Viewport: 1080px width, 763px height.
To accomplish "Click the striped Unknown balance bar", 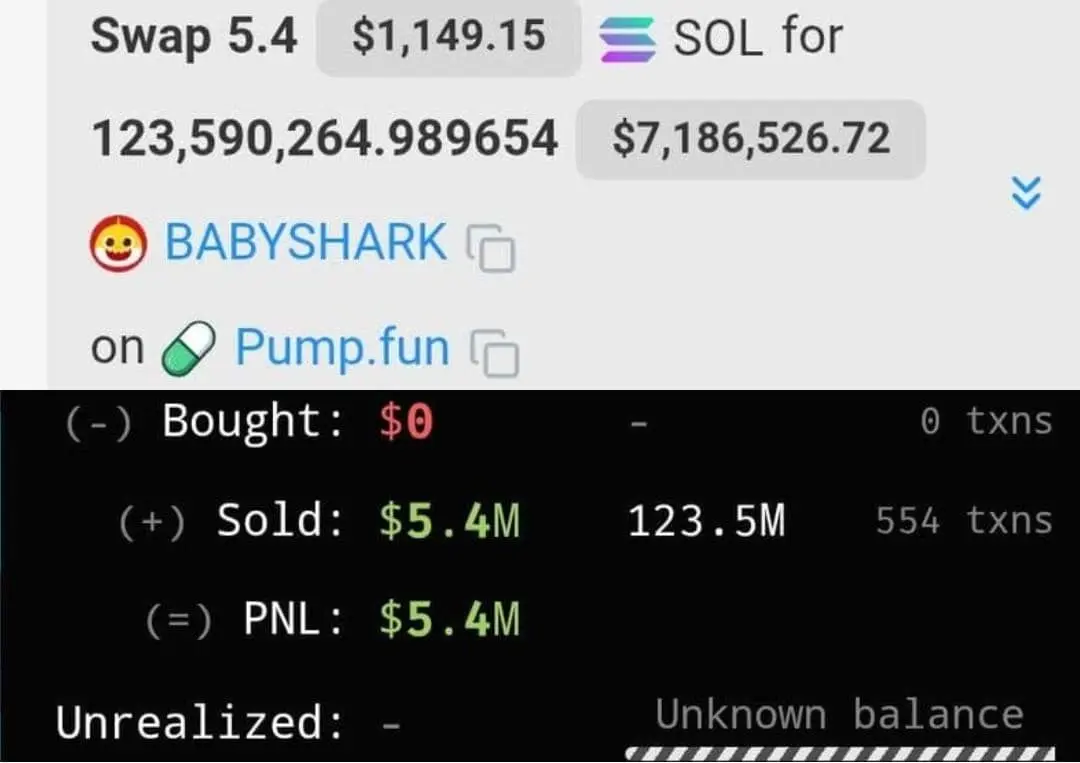I will [840, 754].
